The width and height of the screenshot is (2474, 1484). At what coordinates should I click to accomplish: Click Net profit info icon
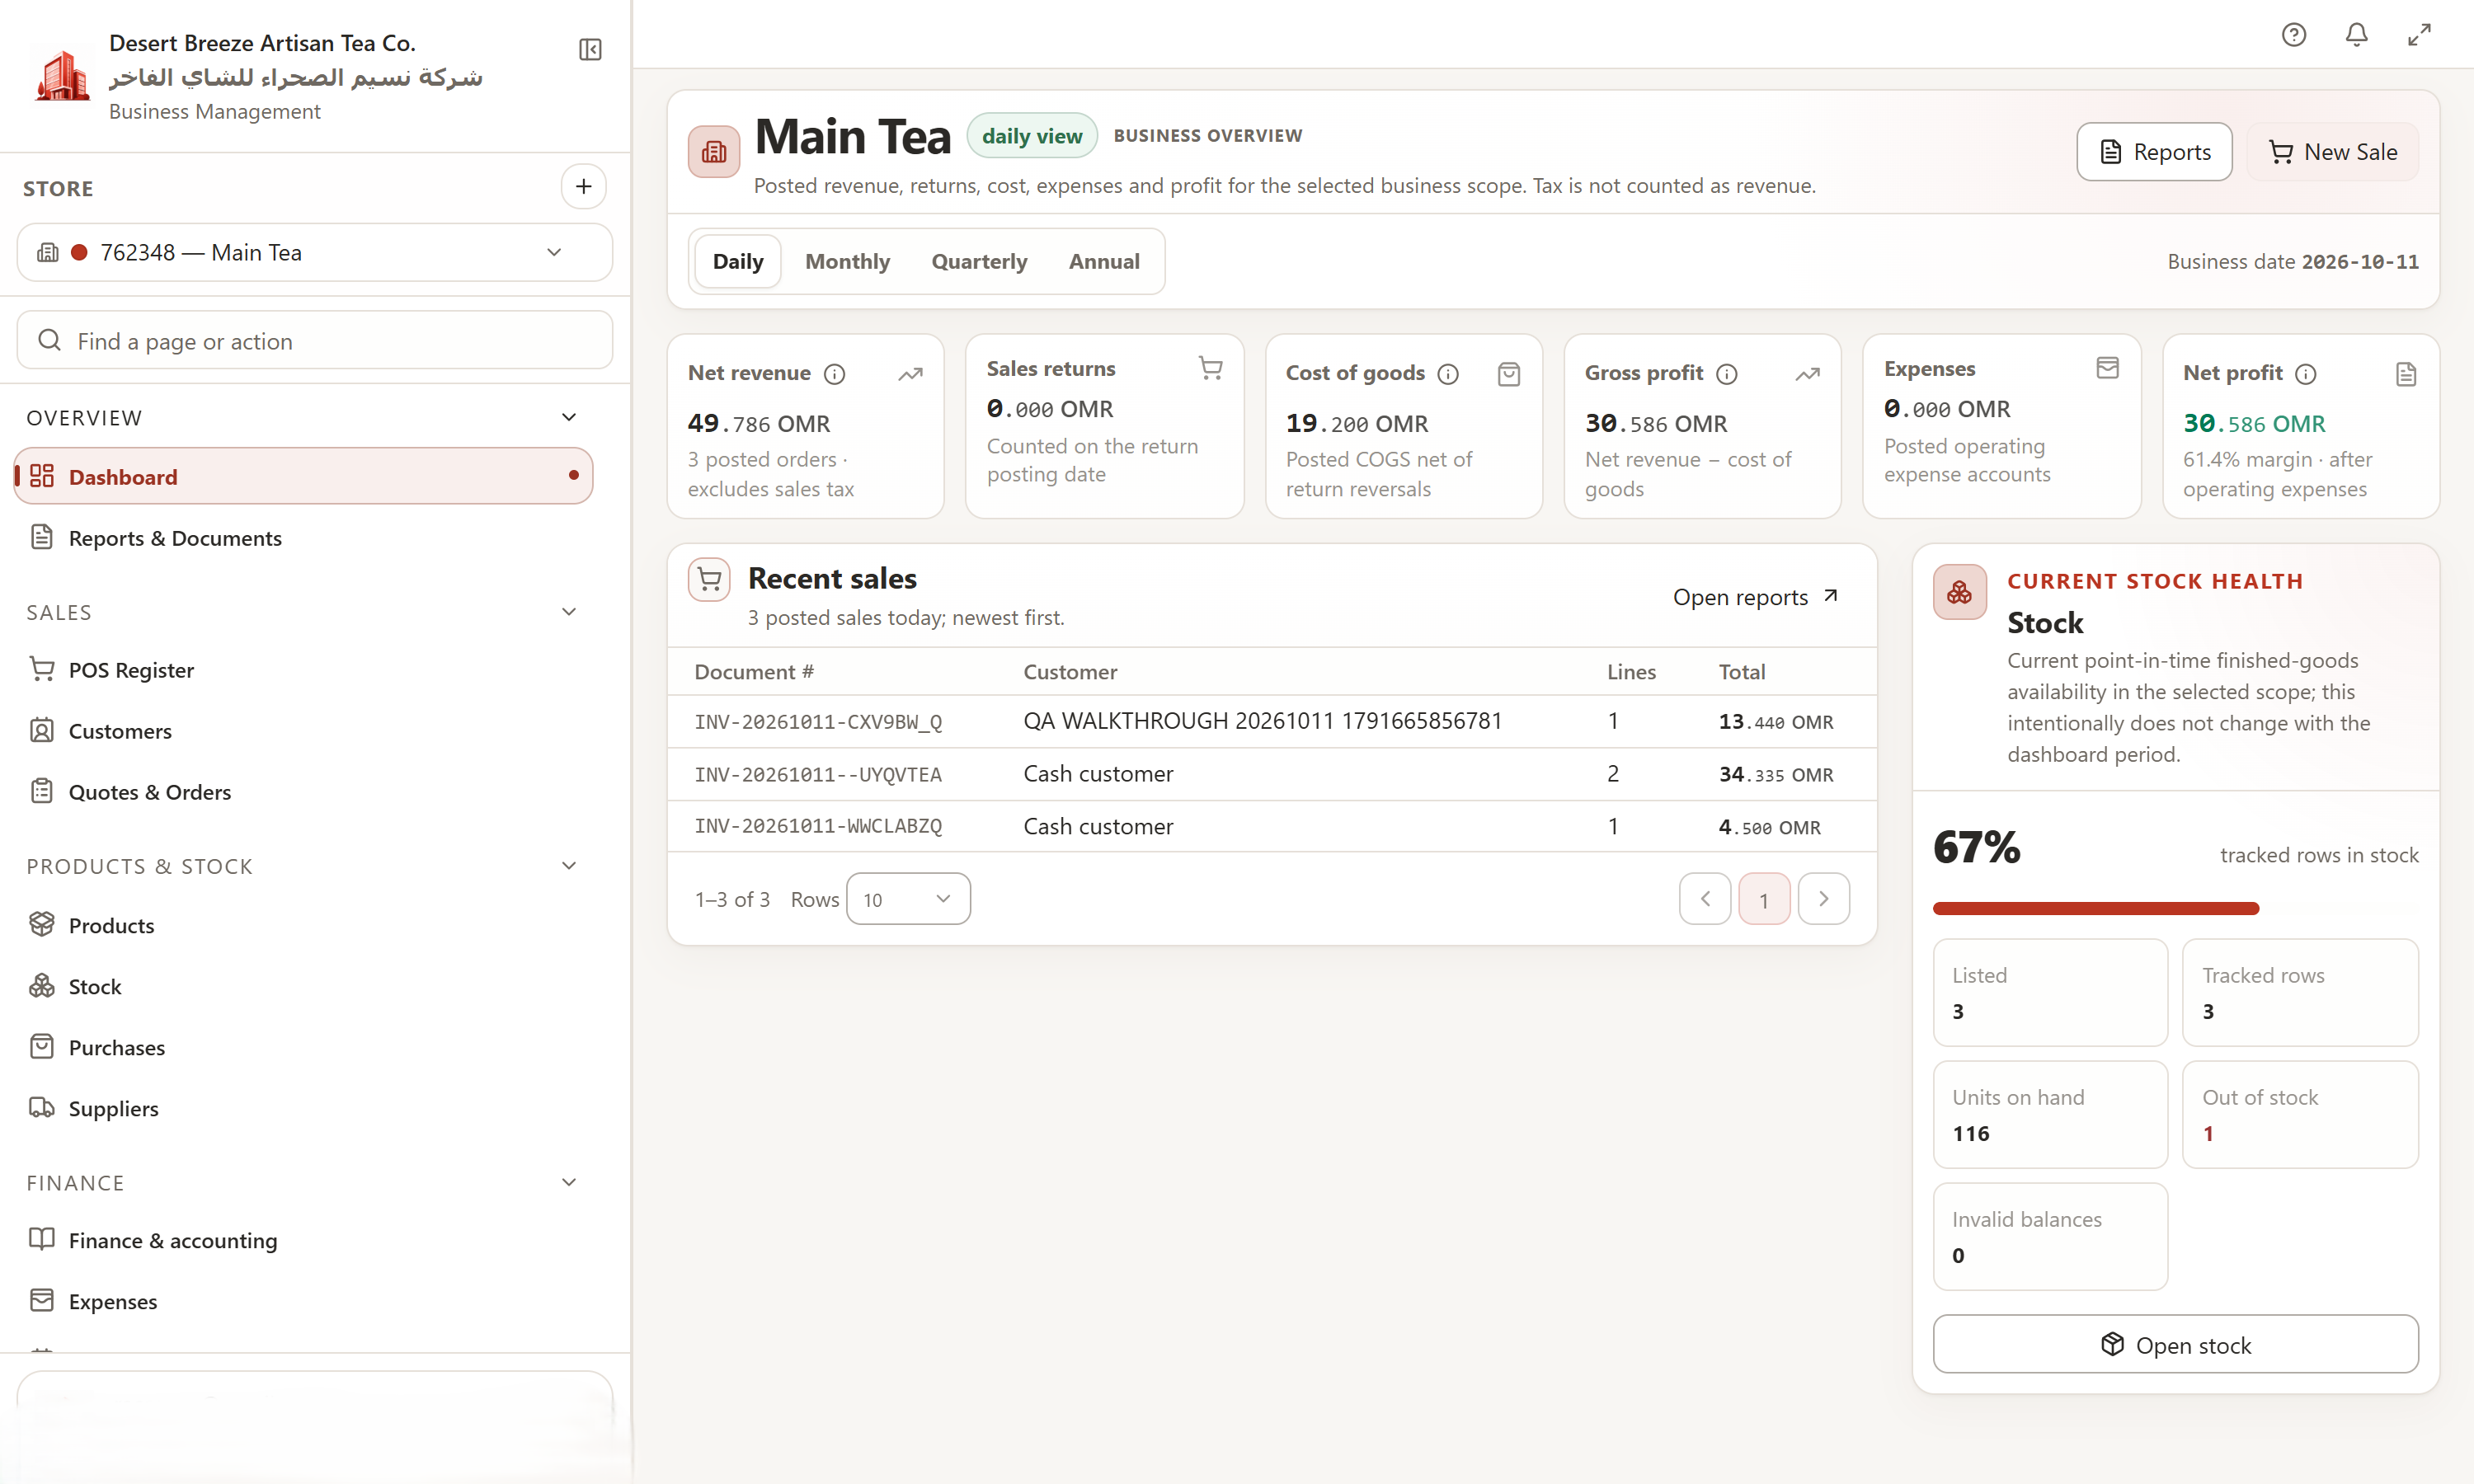pyautogui.click(x=2306, y=374)
